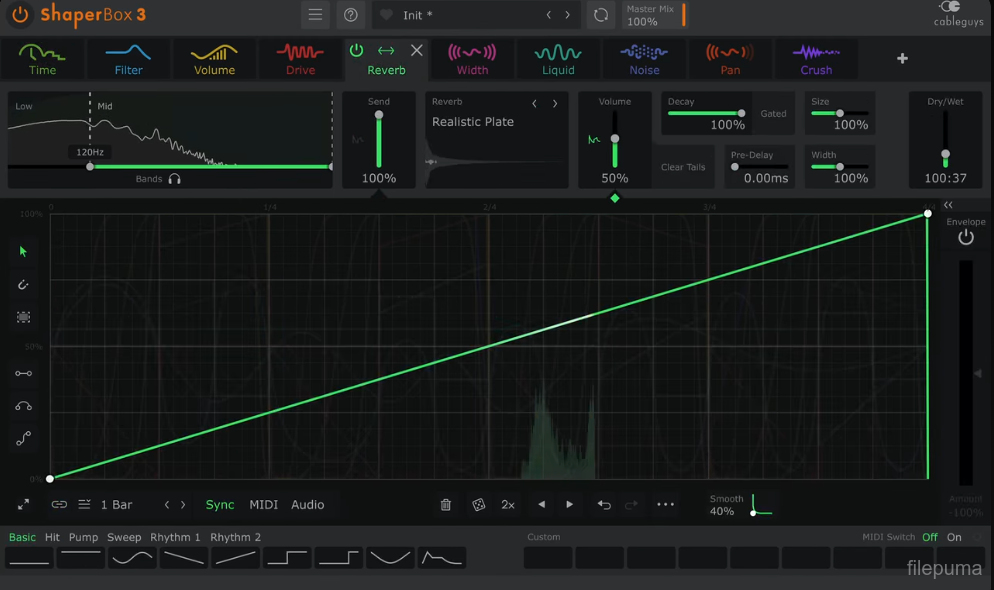
Task: Toggle the Envelope power button
Action: 965,238
